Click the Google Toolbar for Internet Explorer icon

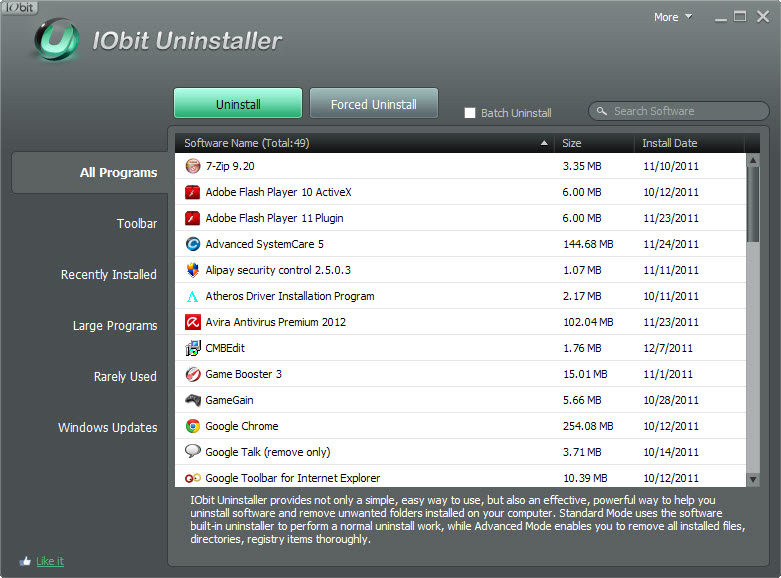pos(193,478)
